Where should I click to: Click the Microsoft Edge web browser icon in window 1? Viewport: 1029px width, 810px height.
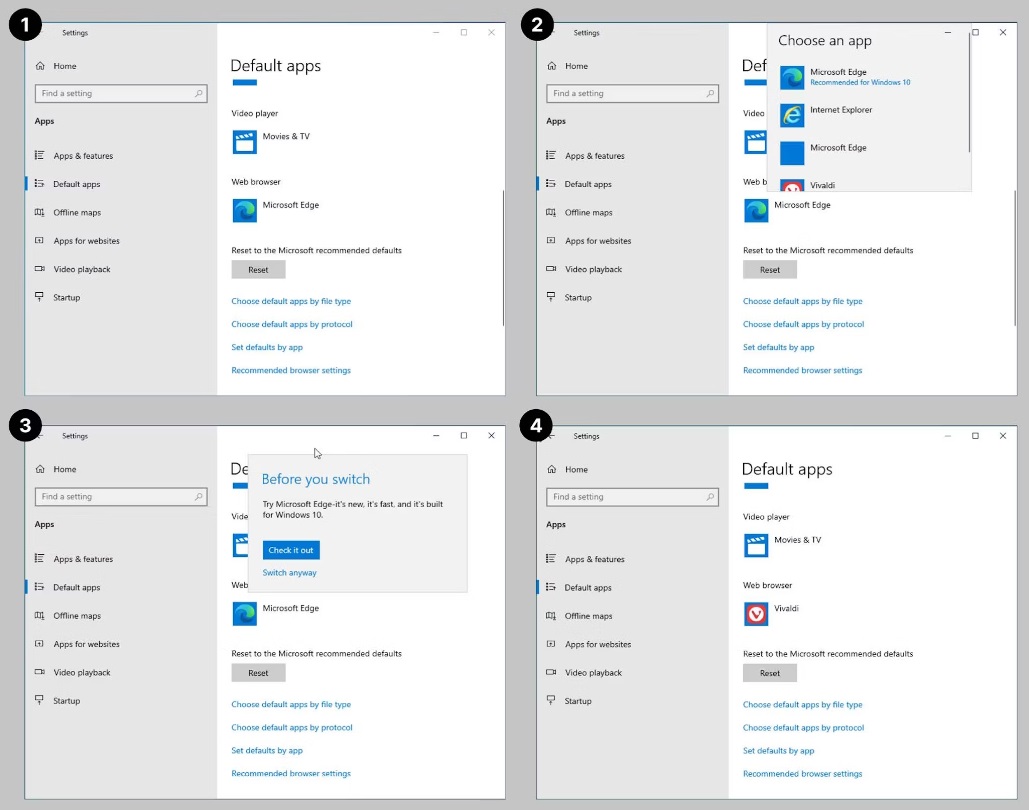[x=244, y=211]
